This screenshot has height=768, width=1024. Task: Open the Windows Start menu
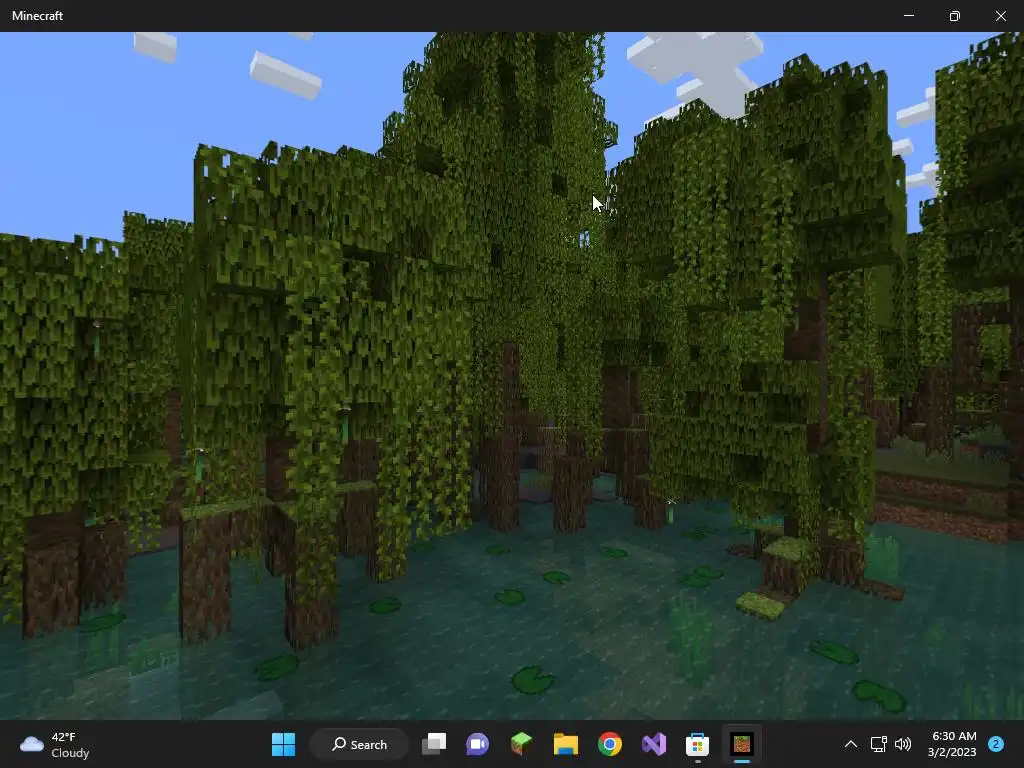coord(283,744)
